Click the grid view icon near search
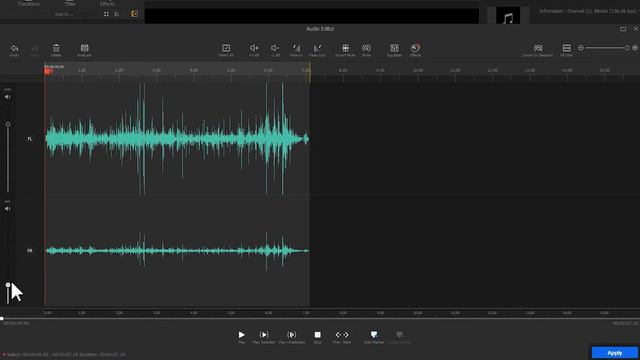 click(x=106, y=14)
